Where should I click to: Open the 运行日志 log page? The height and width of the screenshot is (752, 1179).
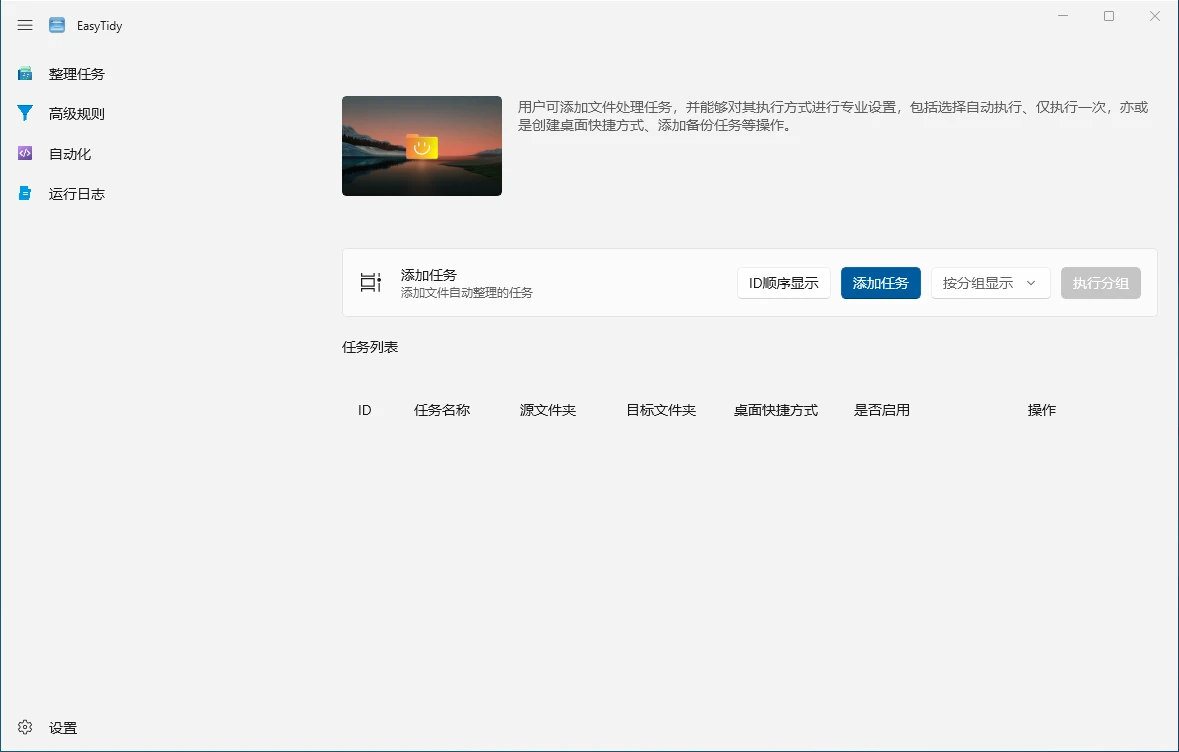(x=76, y=194)
